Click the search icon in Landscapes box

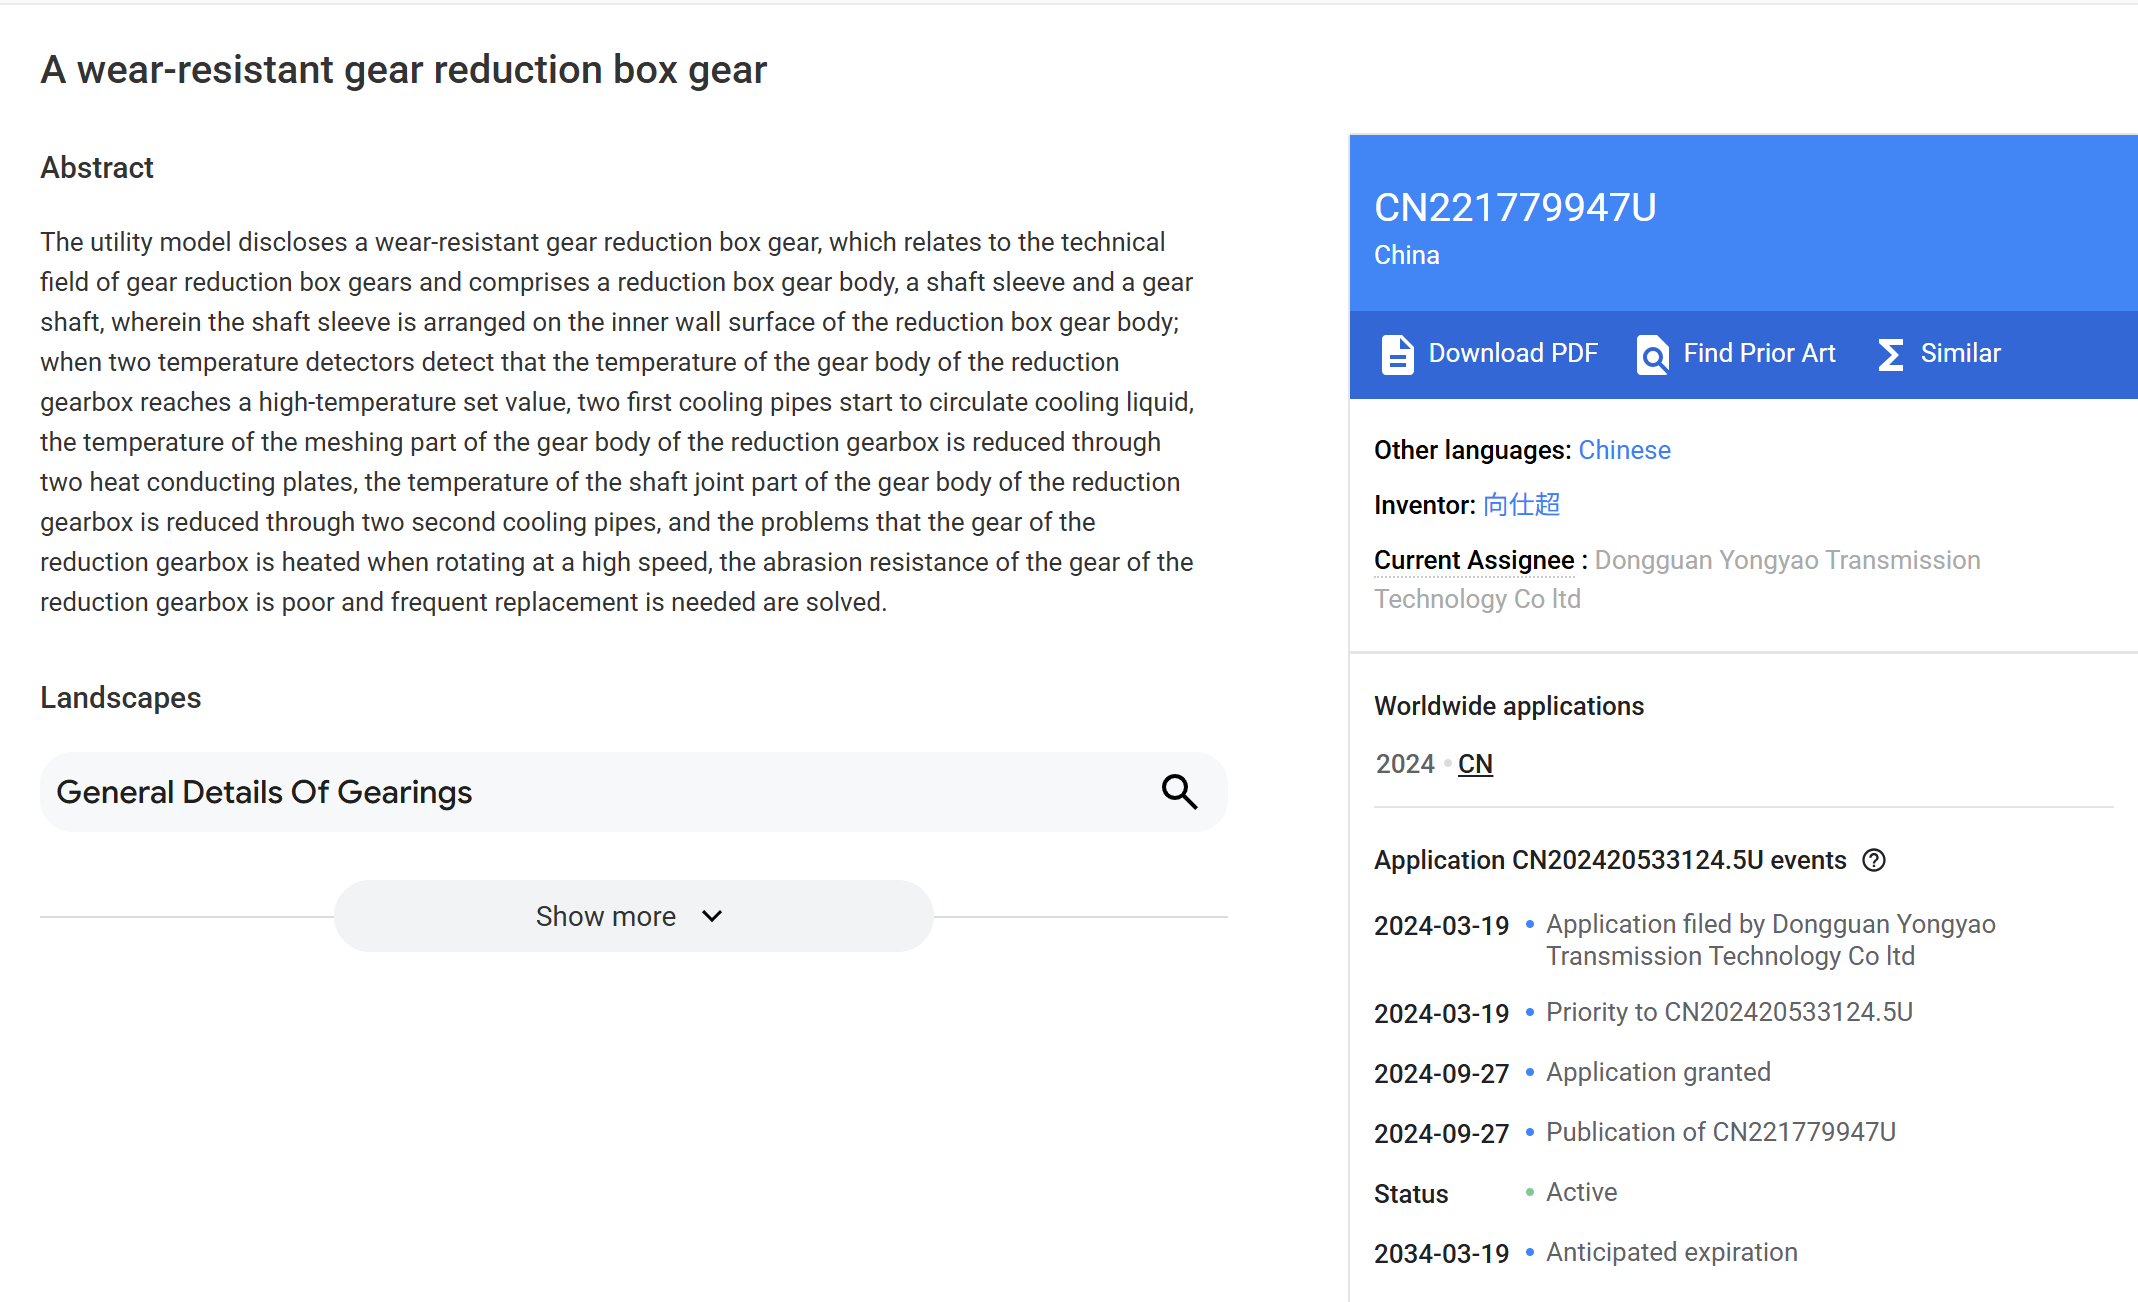pyautogui.click(x=1179, y=792)
